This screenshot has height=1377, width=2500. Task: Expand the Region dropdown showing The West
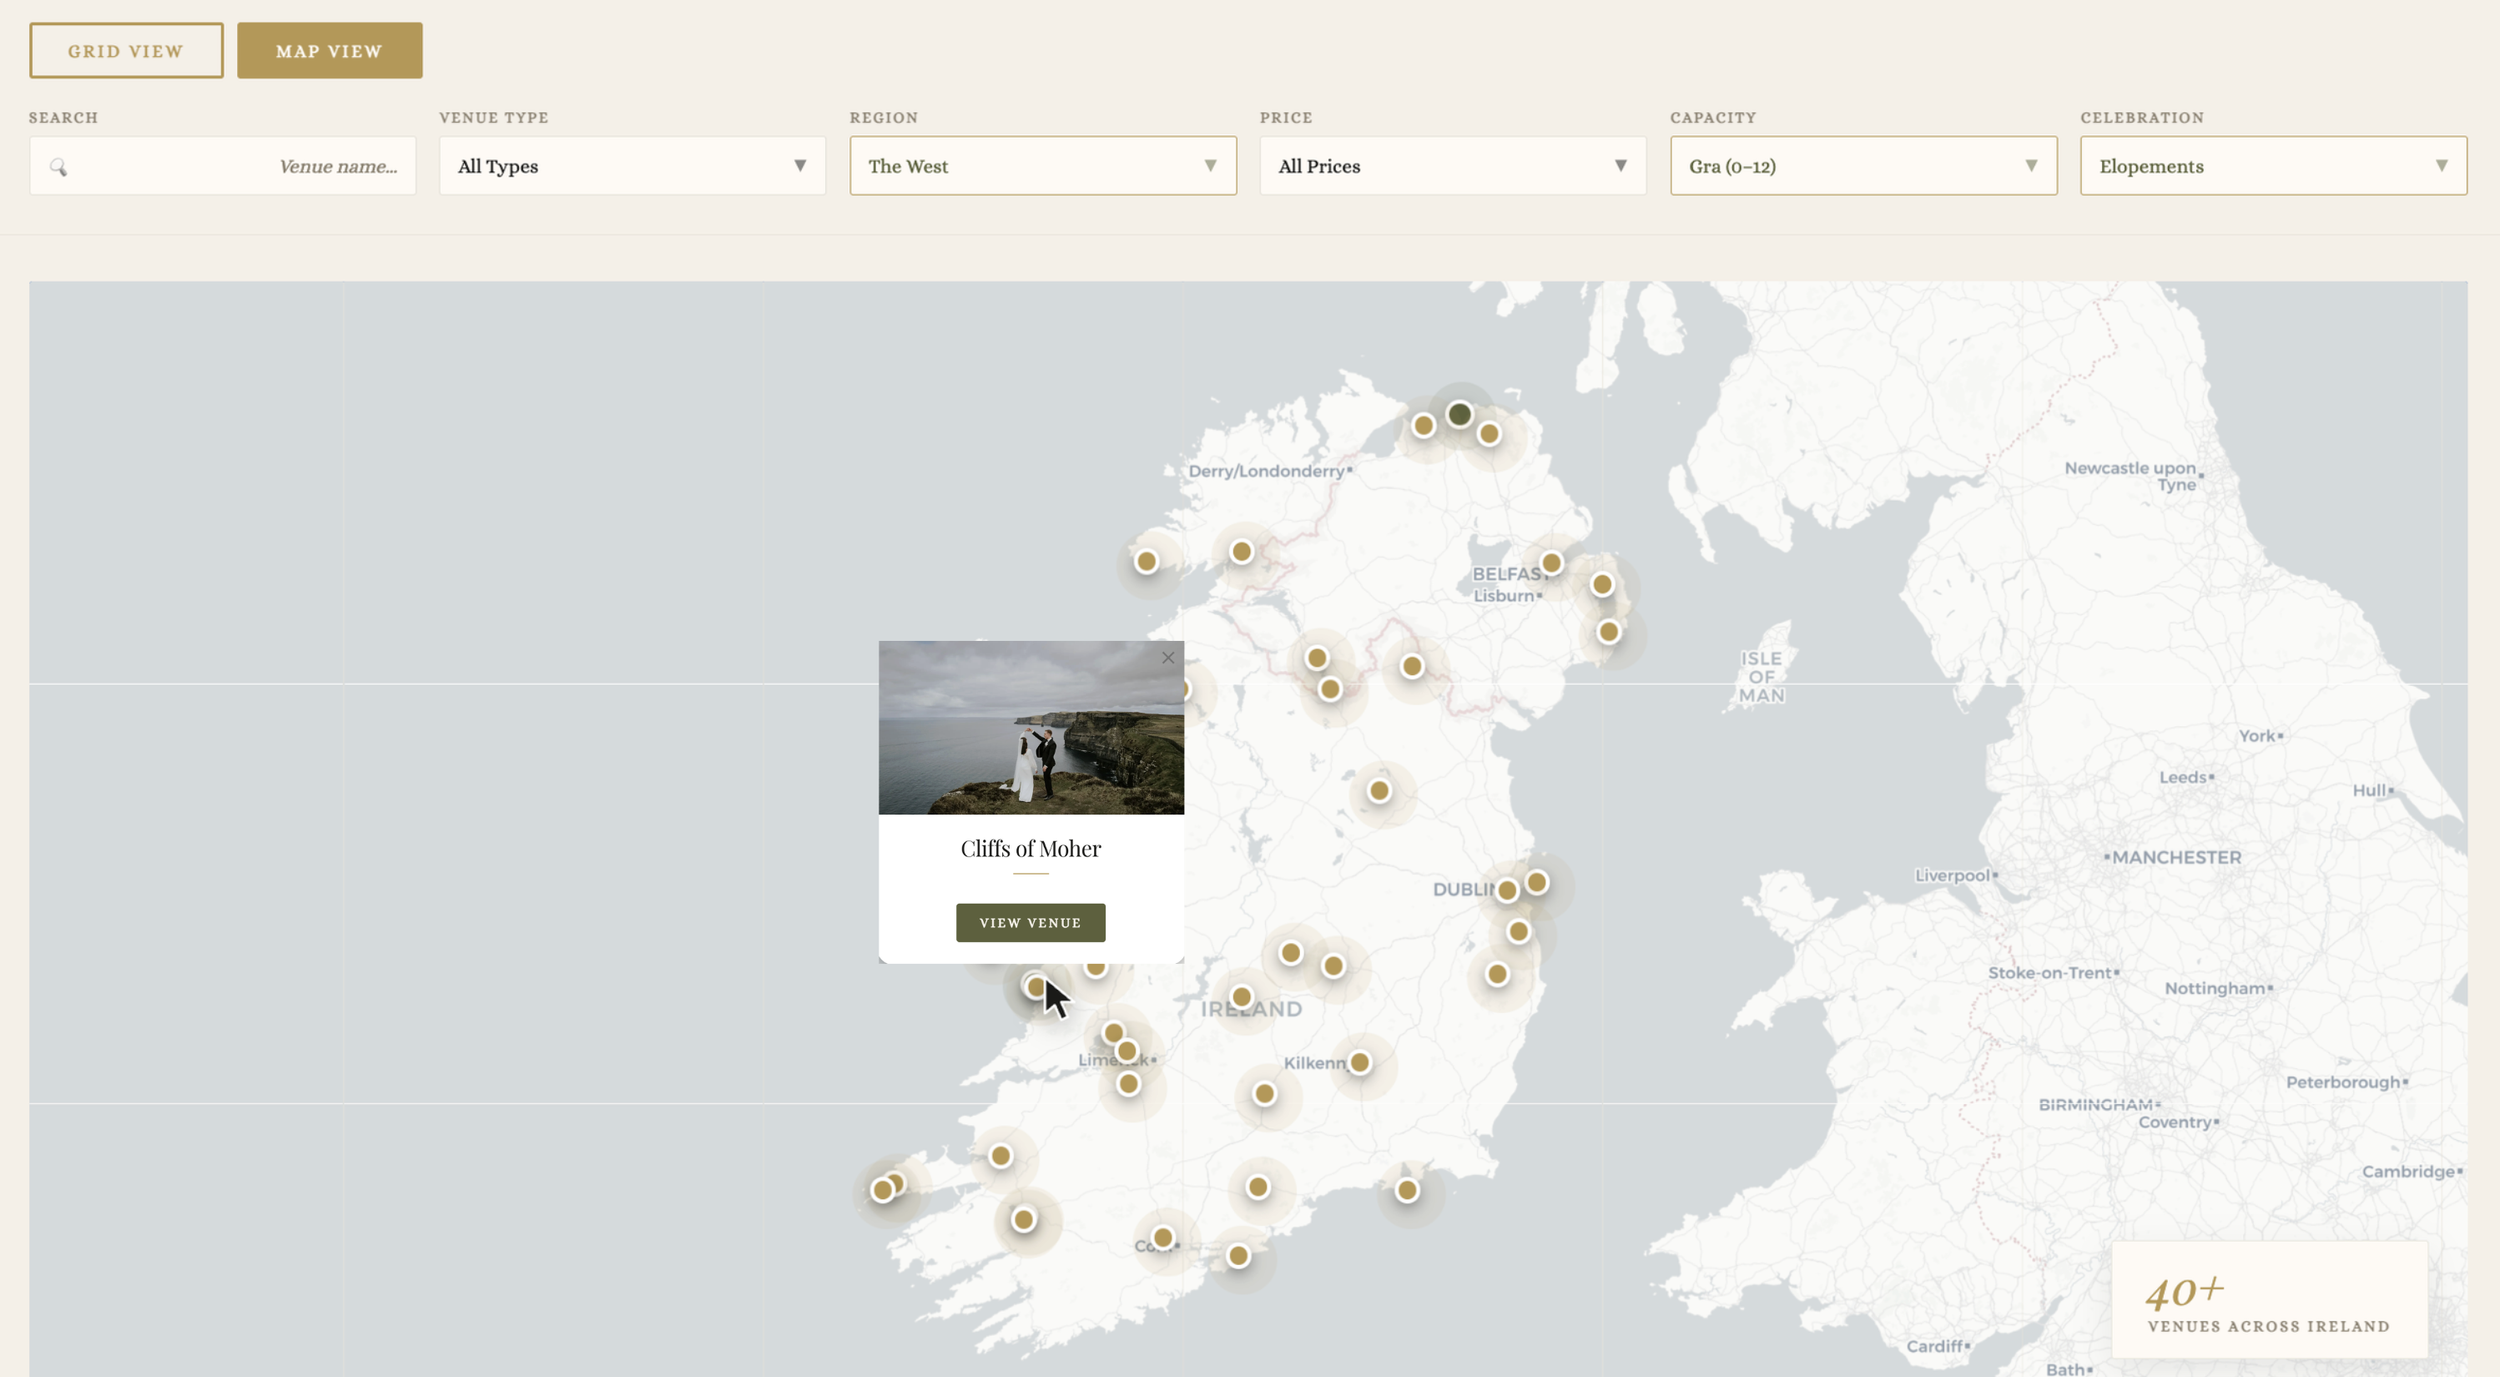tap(1043, 166)
